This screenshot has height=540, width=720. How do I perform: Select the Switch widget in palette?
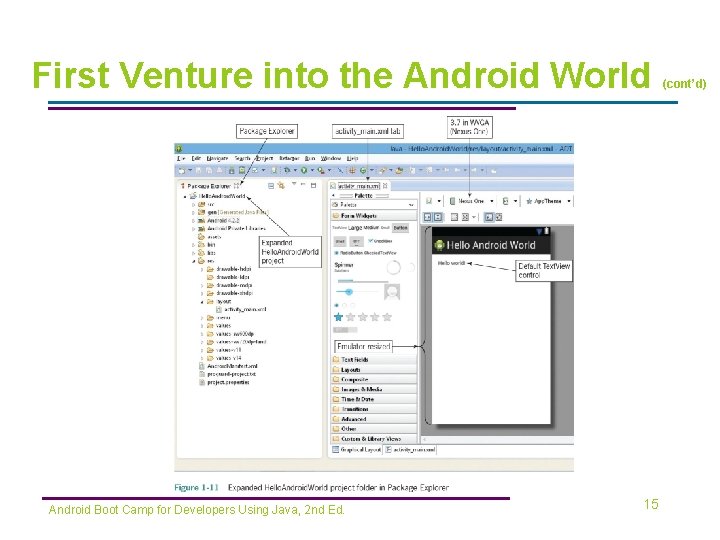click(345, 330)
